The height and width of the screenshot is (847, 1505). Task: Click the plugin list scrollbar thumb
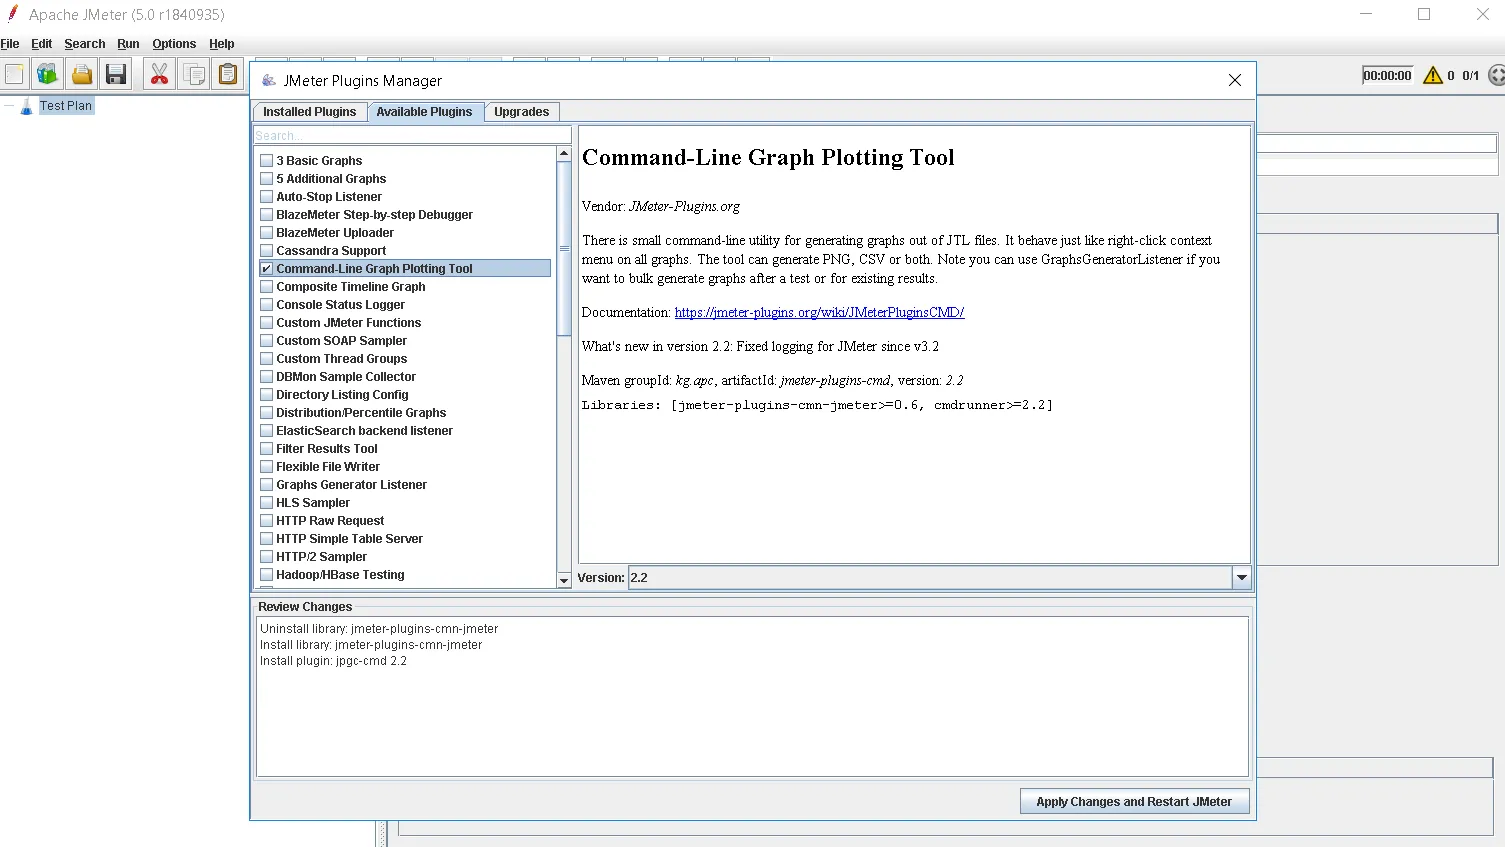pos(564,248)
